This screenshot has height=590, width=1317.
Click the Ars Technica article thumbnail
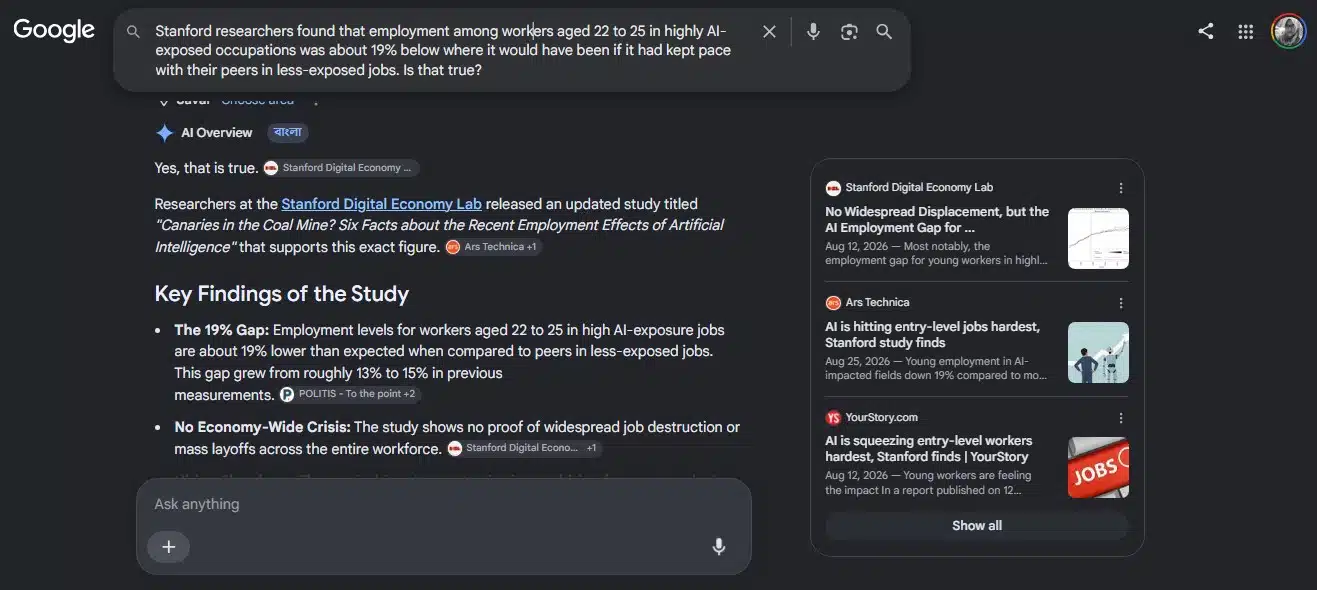(1098, 352)
